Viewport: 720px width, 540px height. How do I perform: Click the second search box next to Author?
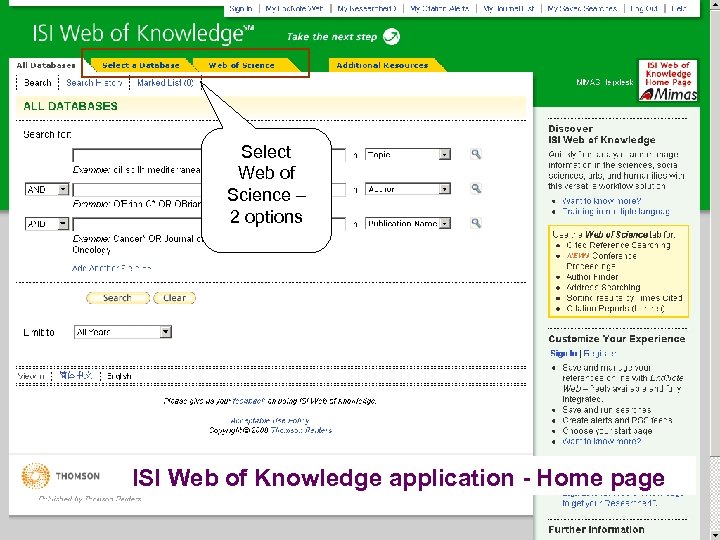pos(209,189)
